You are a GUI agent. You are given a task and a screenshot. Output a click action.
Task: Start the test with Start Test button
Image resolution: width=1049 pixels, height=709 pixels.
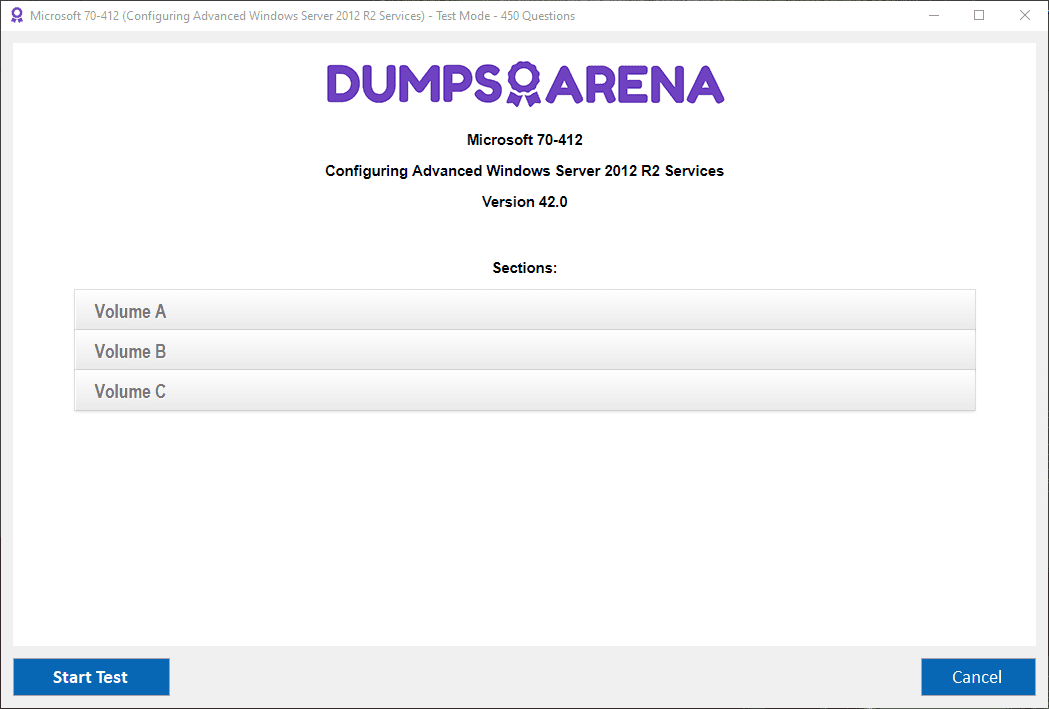point(91,677)
